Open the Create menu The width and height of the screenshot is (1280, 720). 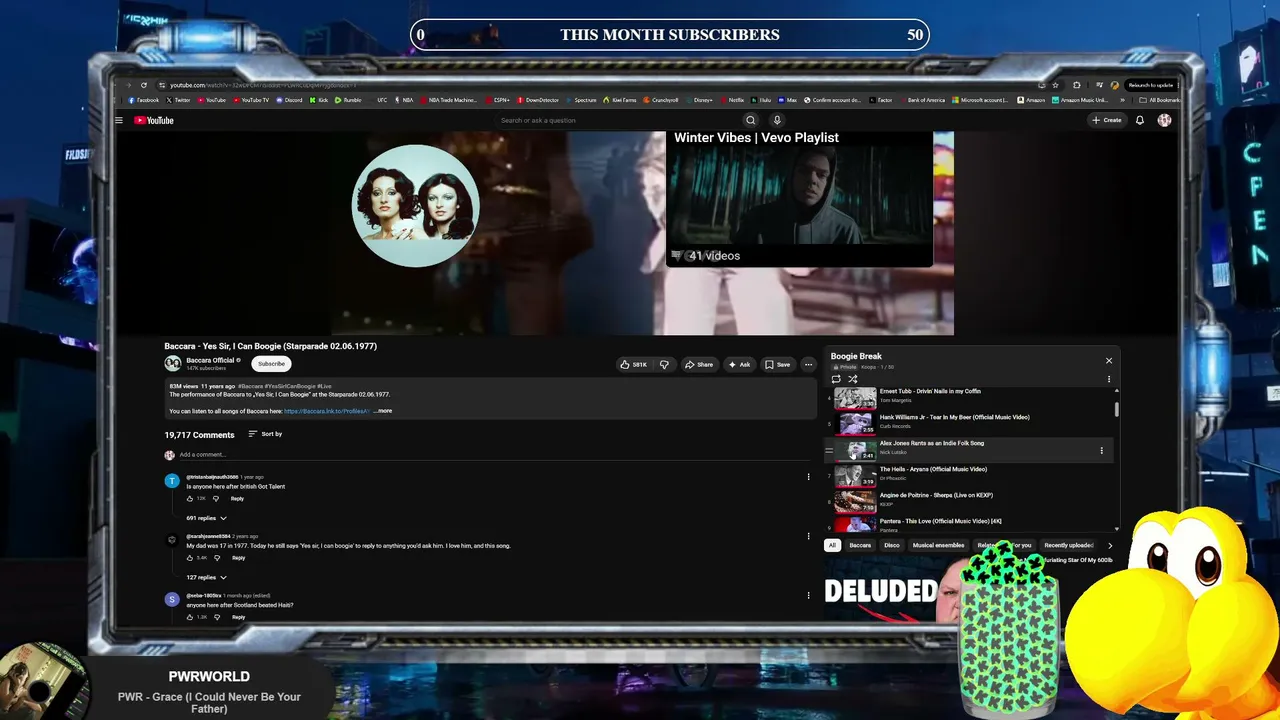coord(1107,120)
